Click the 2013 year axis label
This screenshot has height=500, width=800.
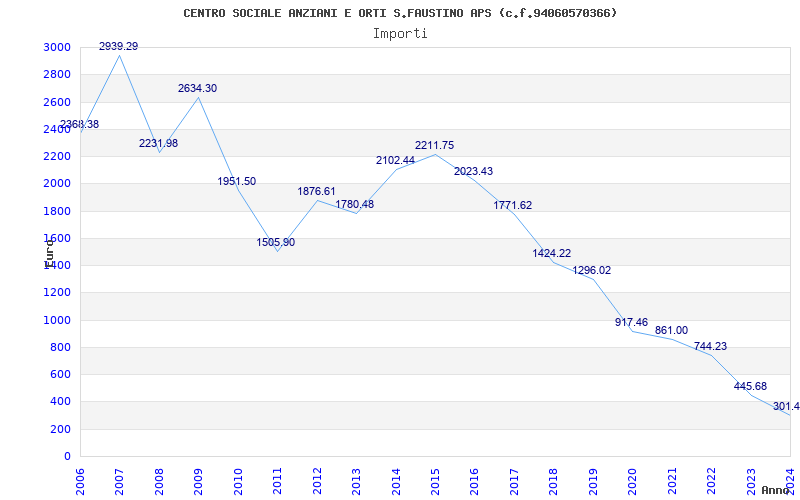click(356, 480)
